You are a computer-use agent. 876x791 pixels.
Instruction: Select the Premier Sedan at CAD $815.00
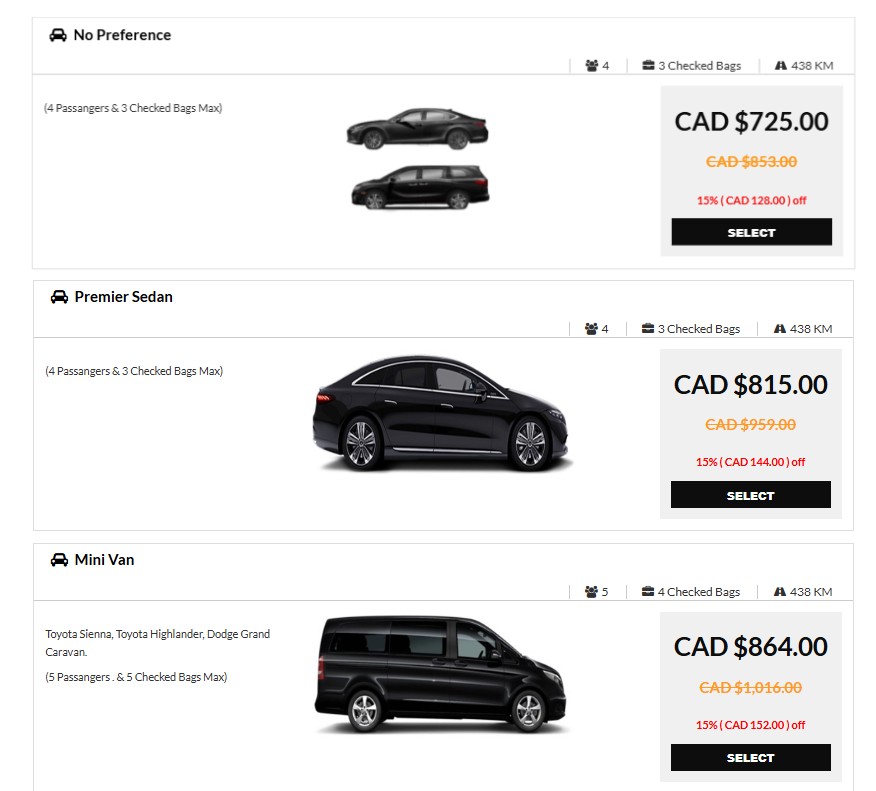click(x=750, y=495)
